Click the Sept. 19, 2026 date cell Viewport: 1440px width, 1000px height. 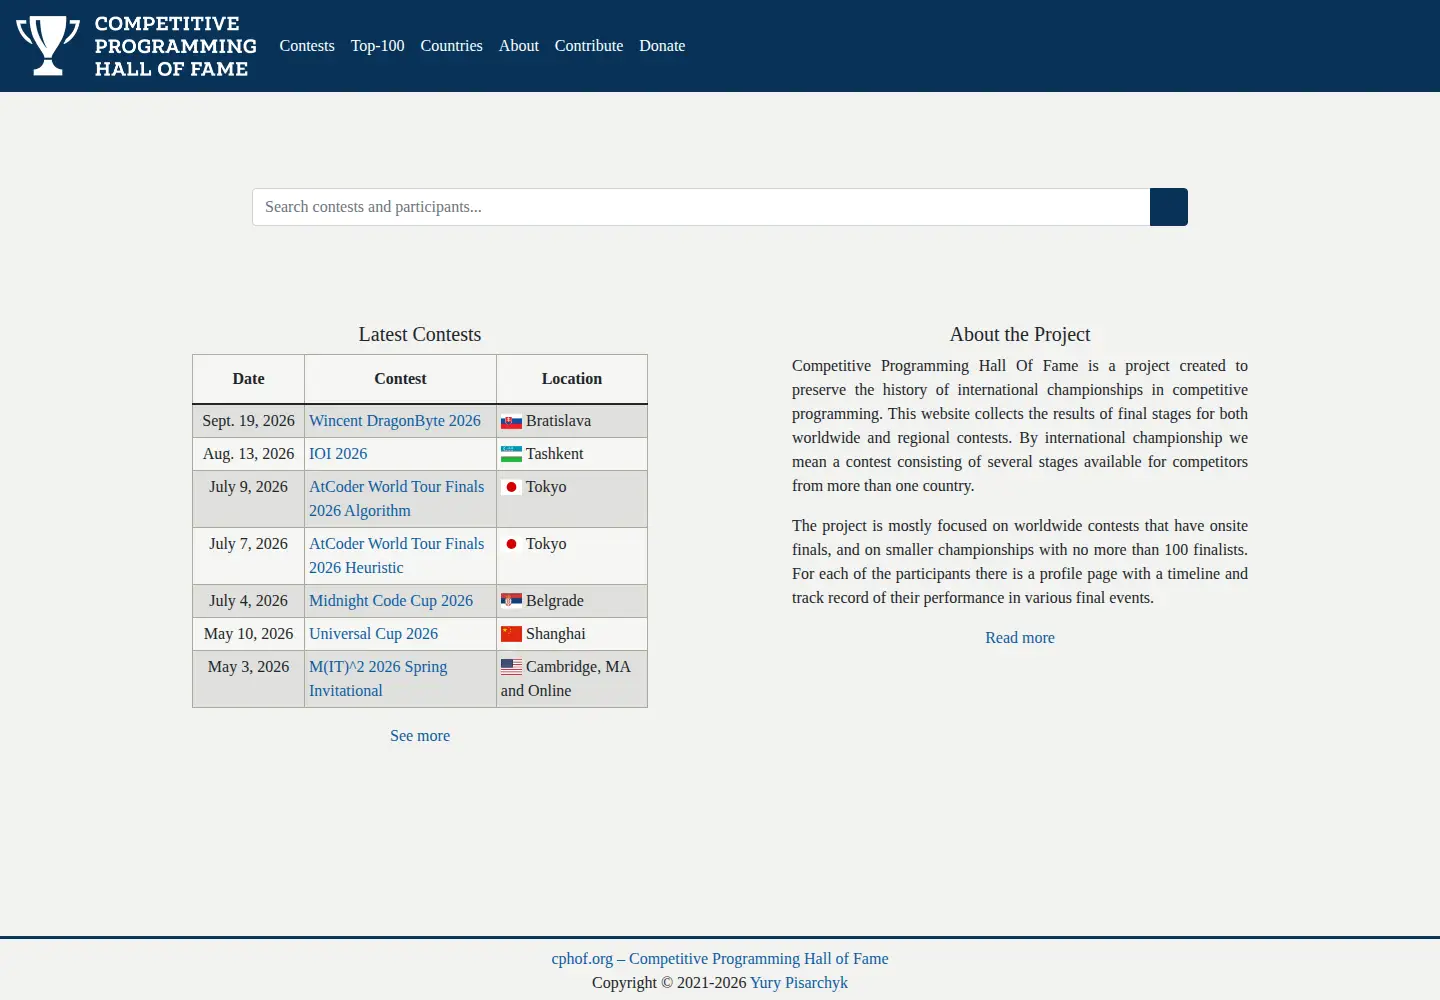[249, 421]
